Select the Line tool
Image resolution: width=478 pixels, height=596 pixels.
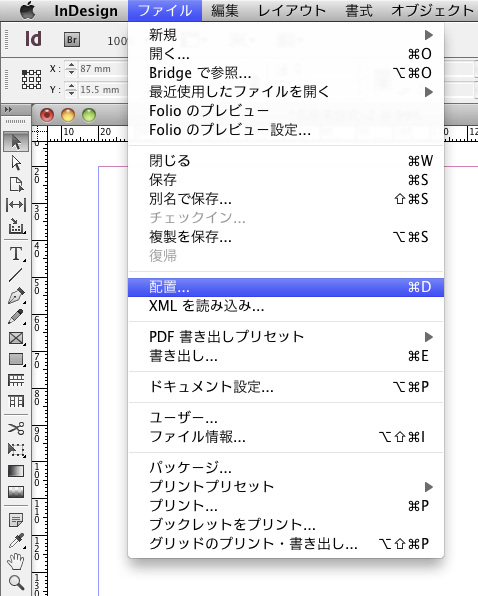pyautogui.click(x=16, y=274)
